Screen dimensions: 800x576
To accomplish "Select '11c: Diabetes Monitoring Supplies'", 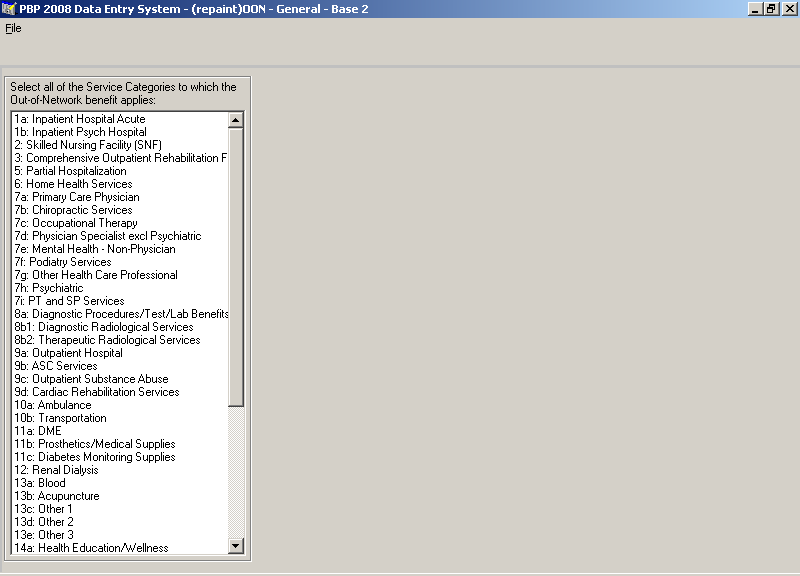I will coord(120,457).
